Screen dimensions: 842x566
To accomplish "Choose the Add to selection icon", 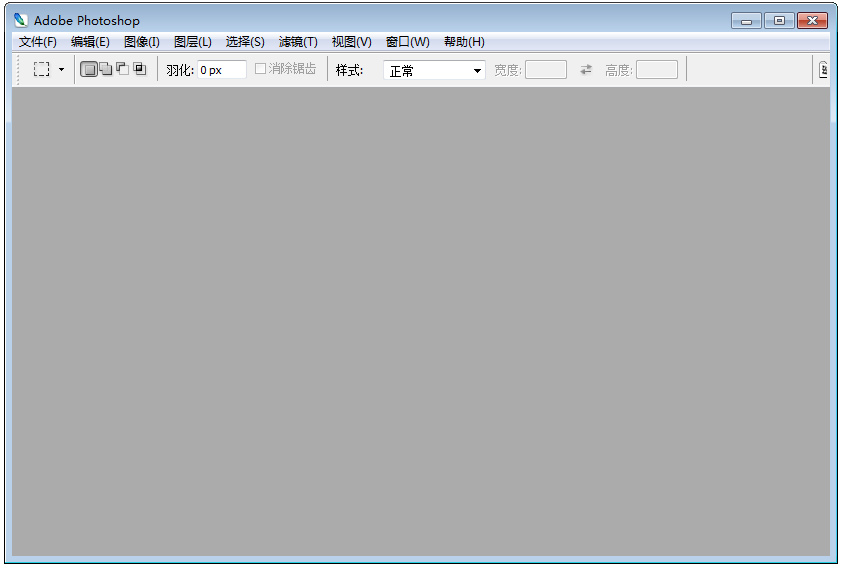I will coord(105,69).
